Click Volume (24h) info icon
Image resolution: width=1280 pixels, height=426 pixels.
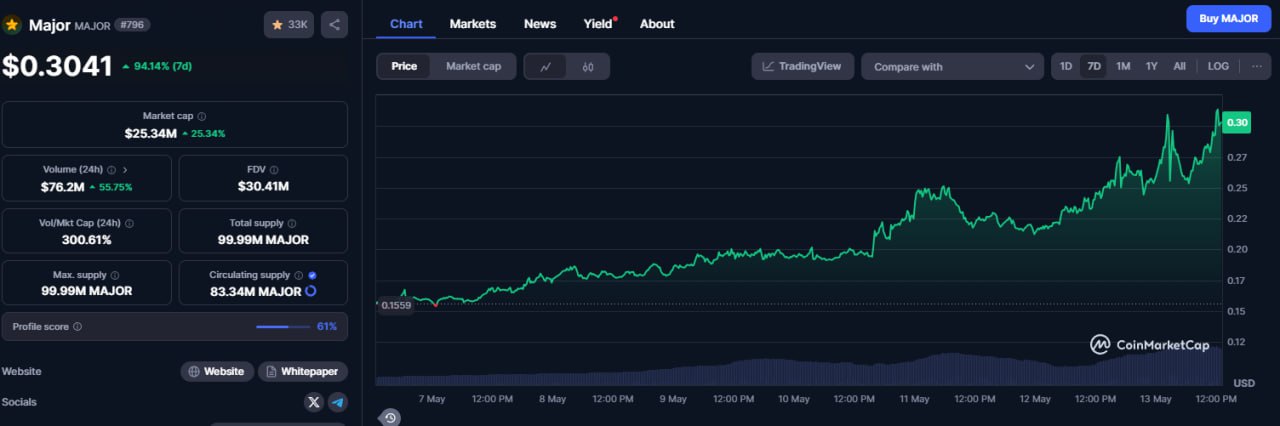pyautogui.click(x=111, y=170)
